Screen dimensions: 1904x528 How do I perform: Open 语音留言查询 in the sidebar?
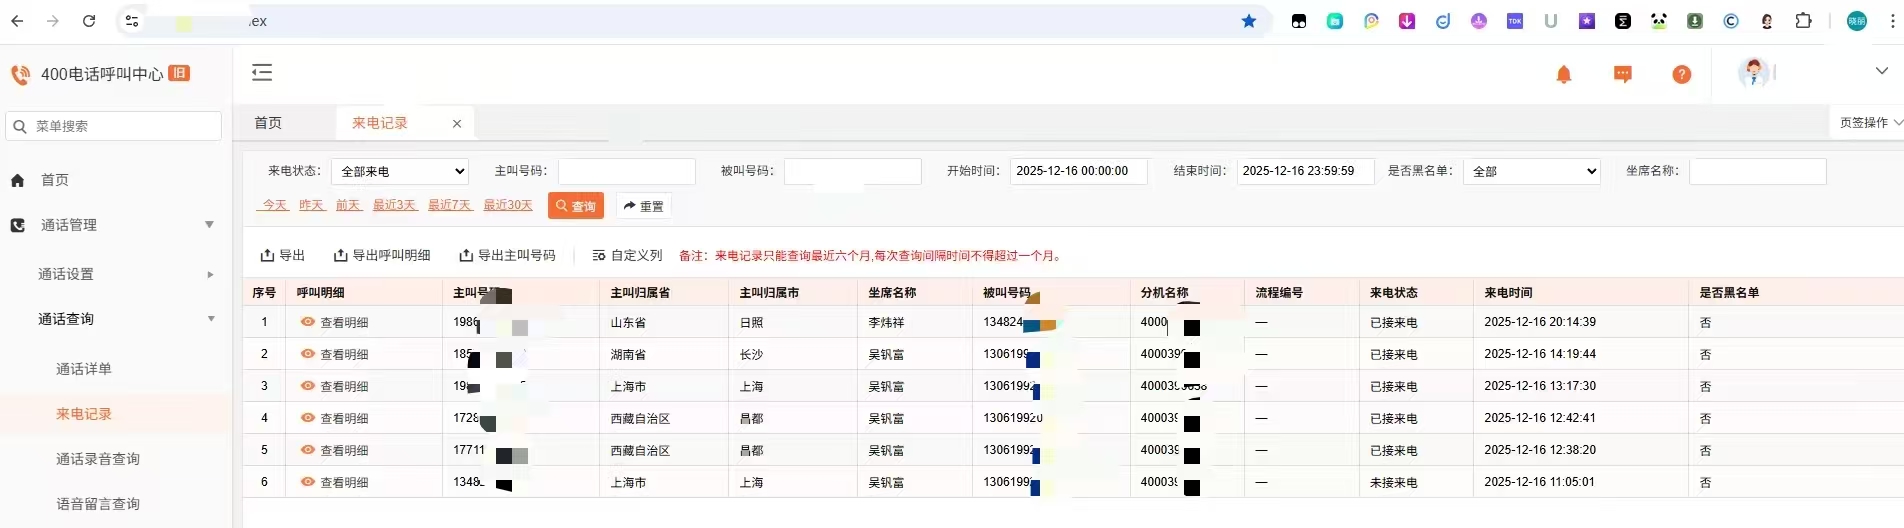click(98, 504)
